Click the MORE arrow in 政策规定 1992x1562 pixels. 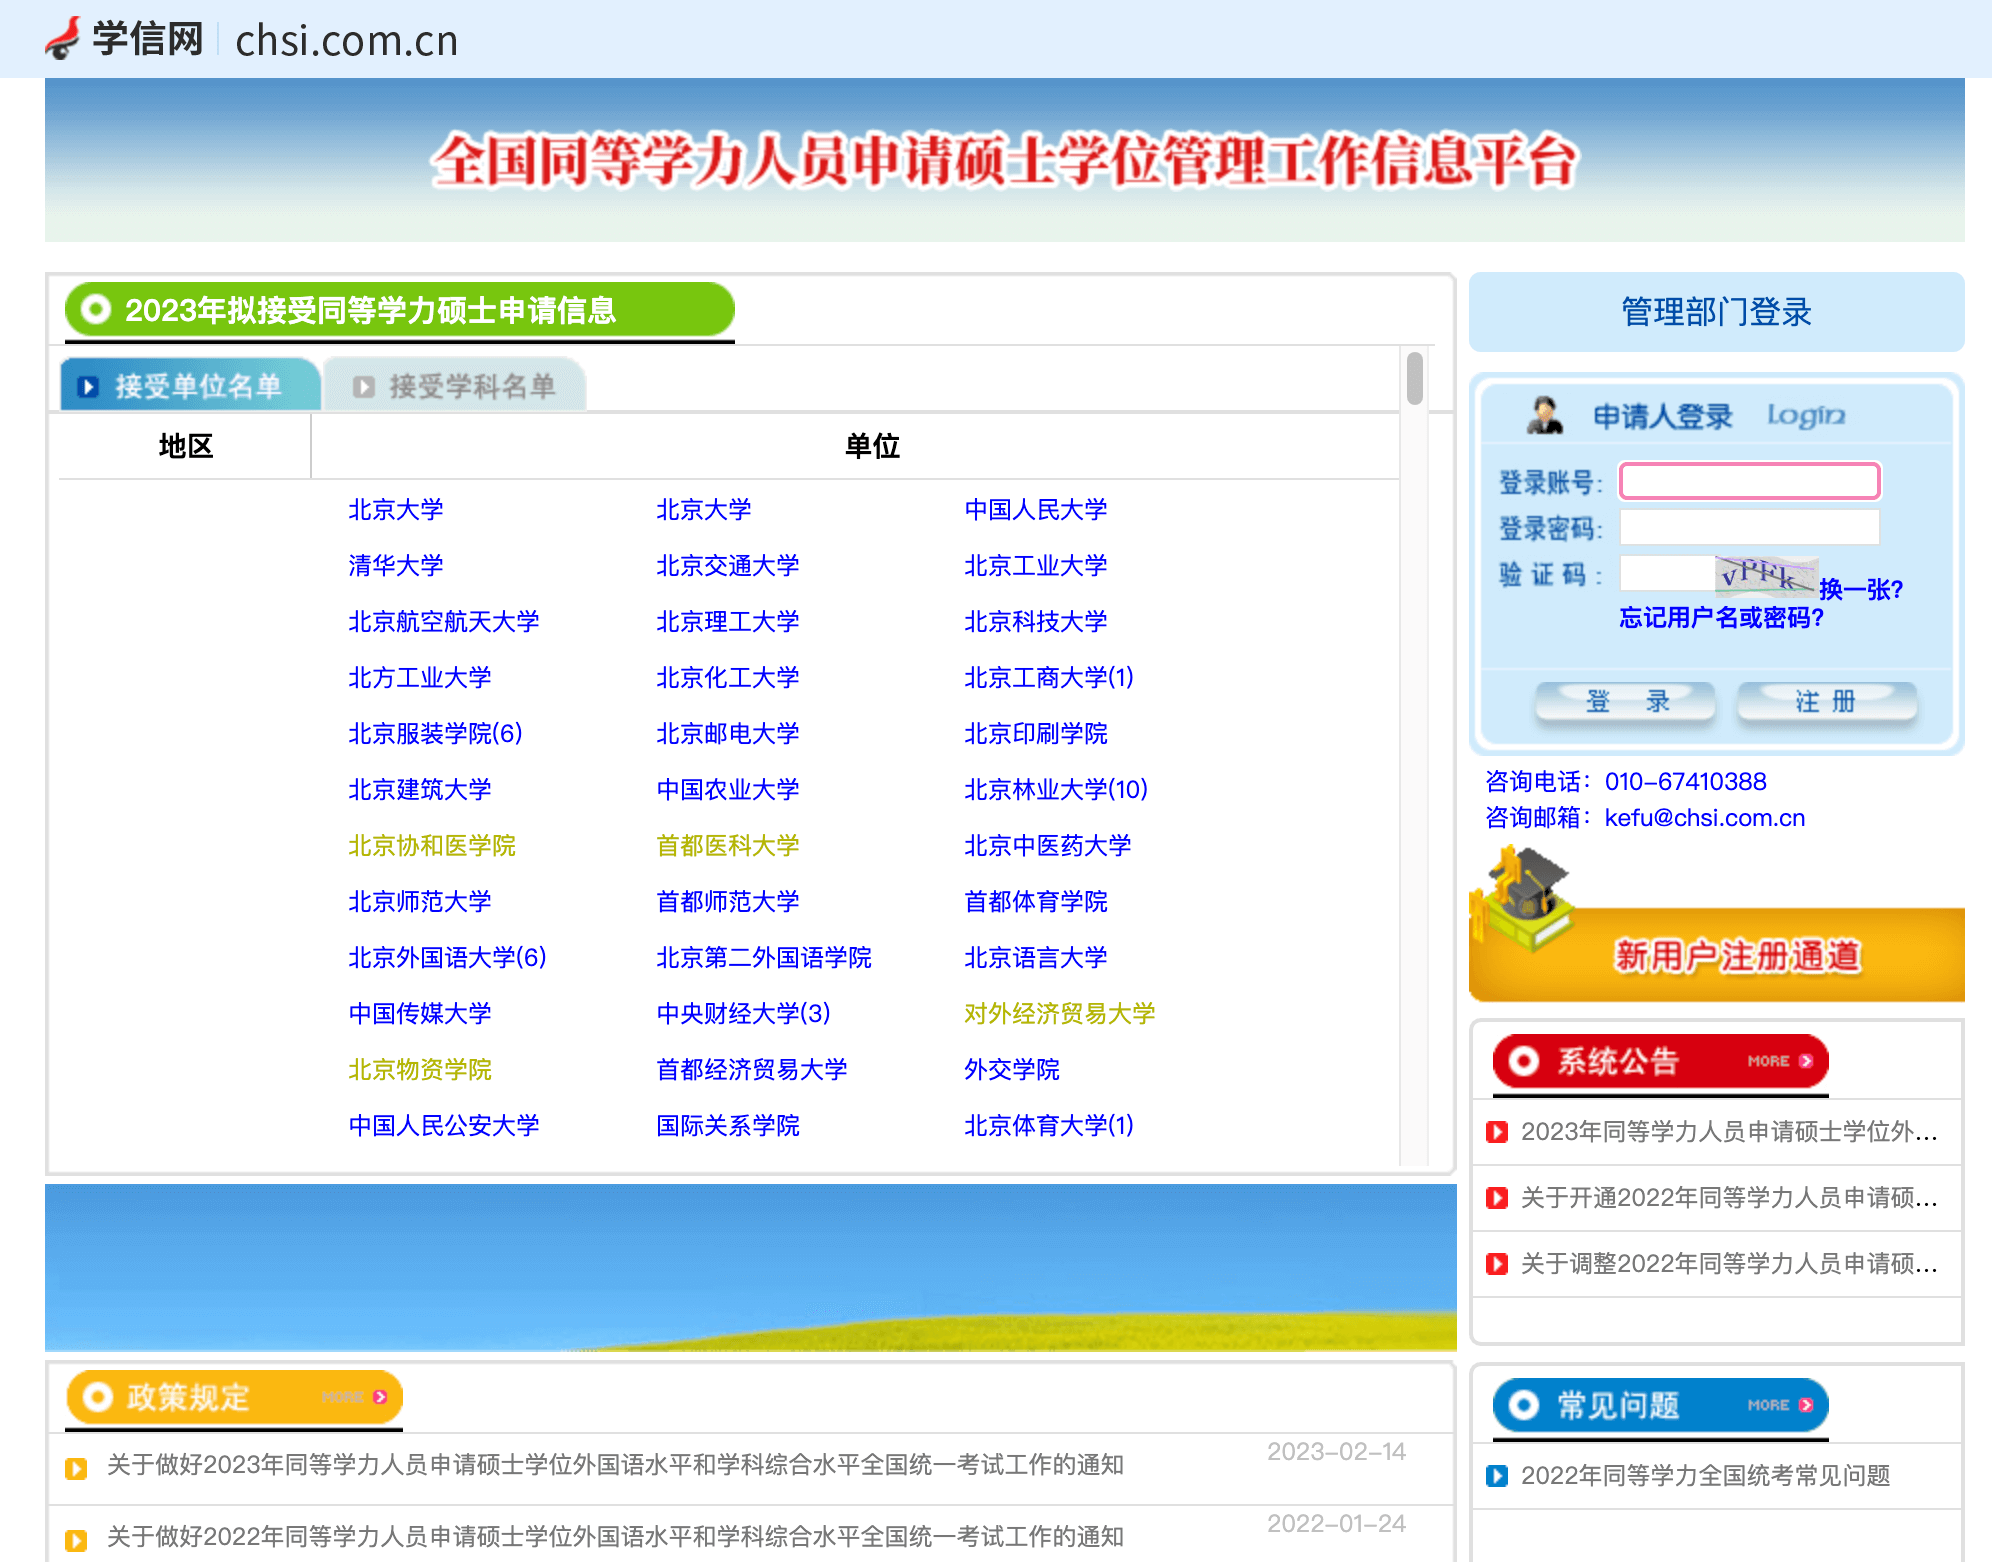coord(380,1397)
